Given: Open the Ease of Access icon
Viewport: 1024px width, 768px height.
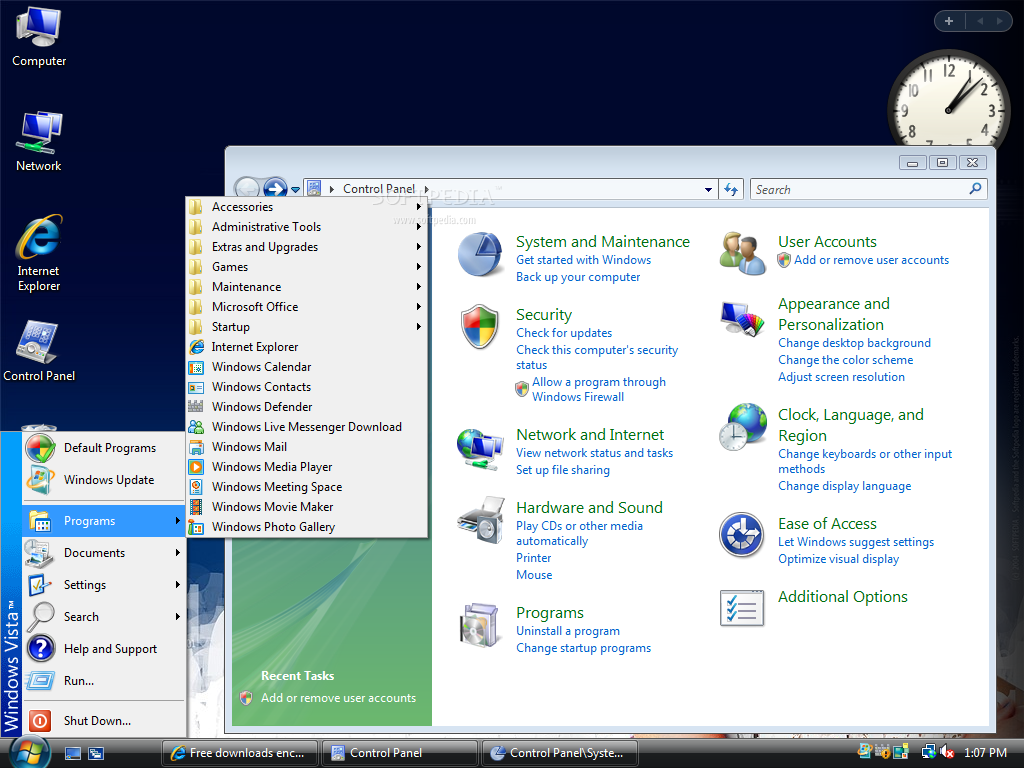Looking at the screenshot, I should tap(742, 535).
